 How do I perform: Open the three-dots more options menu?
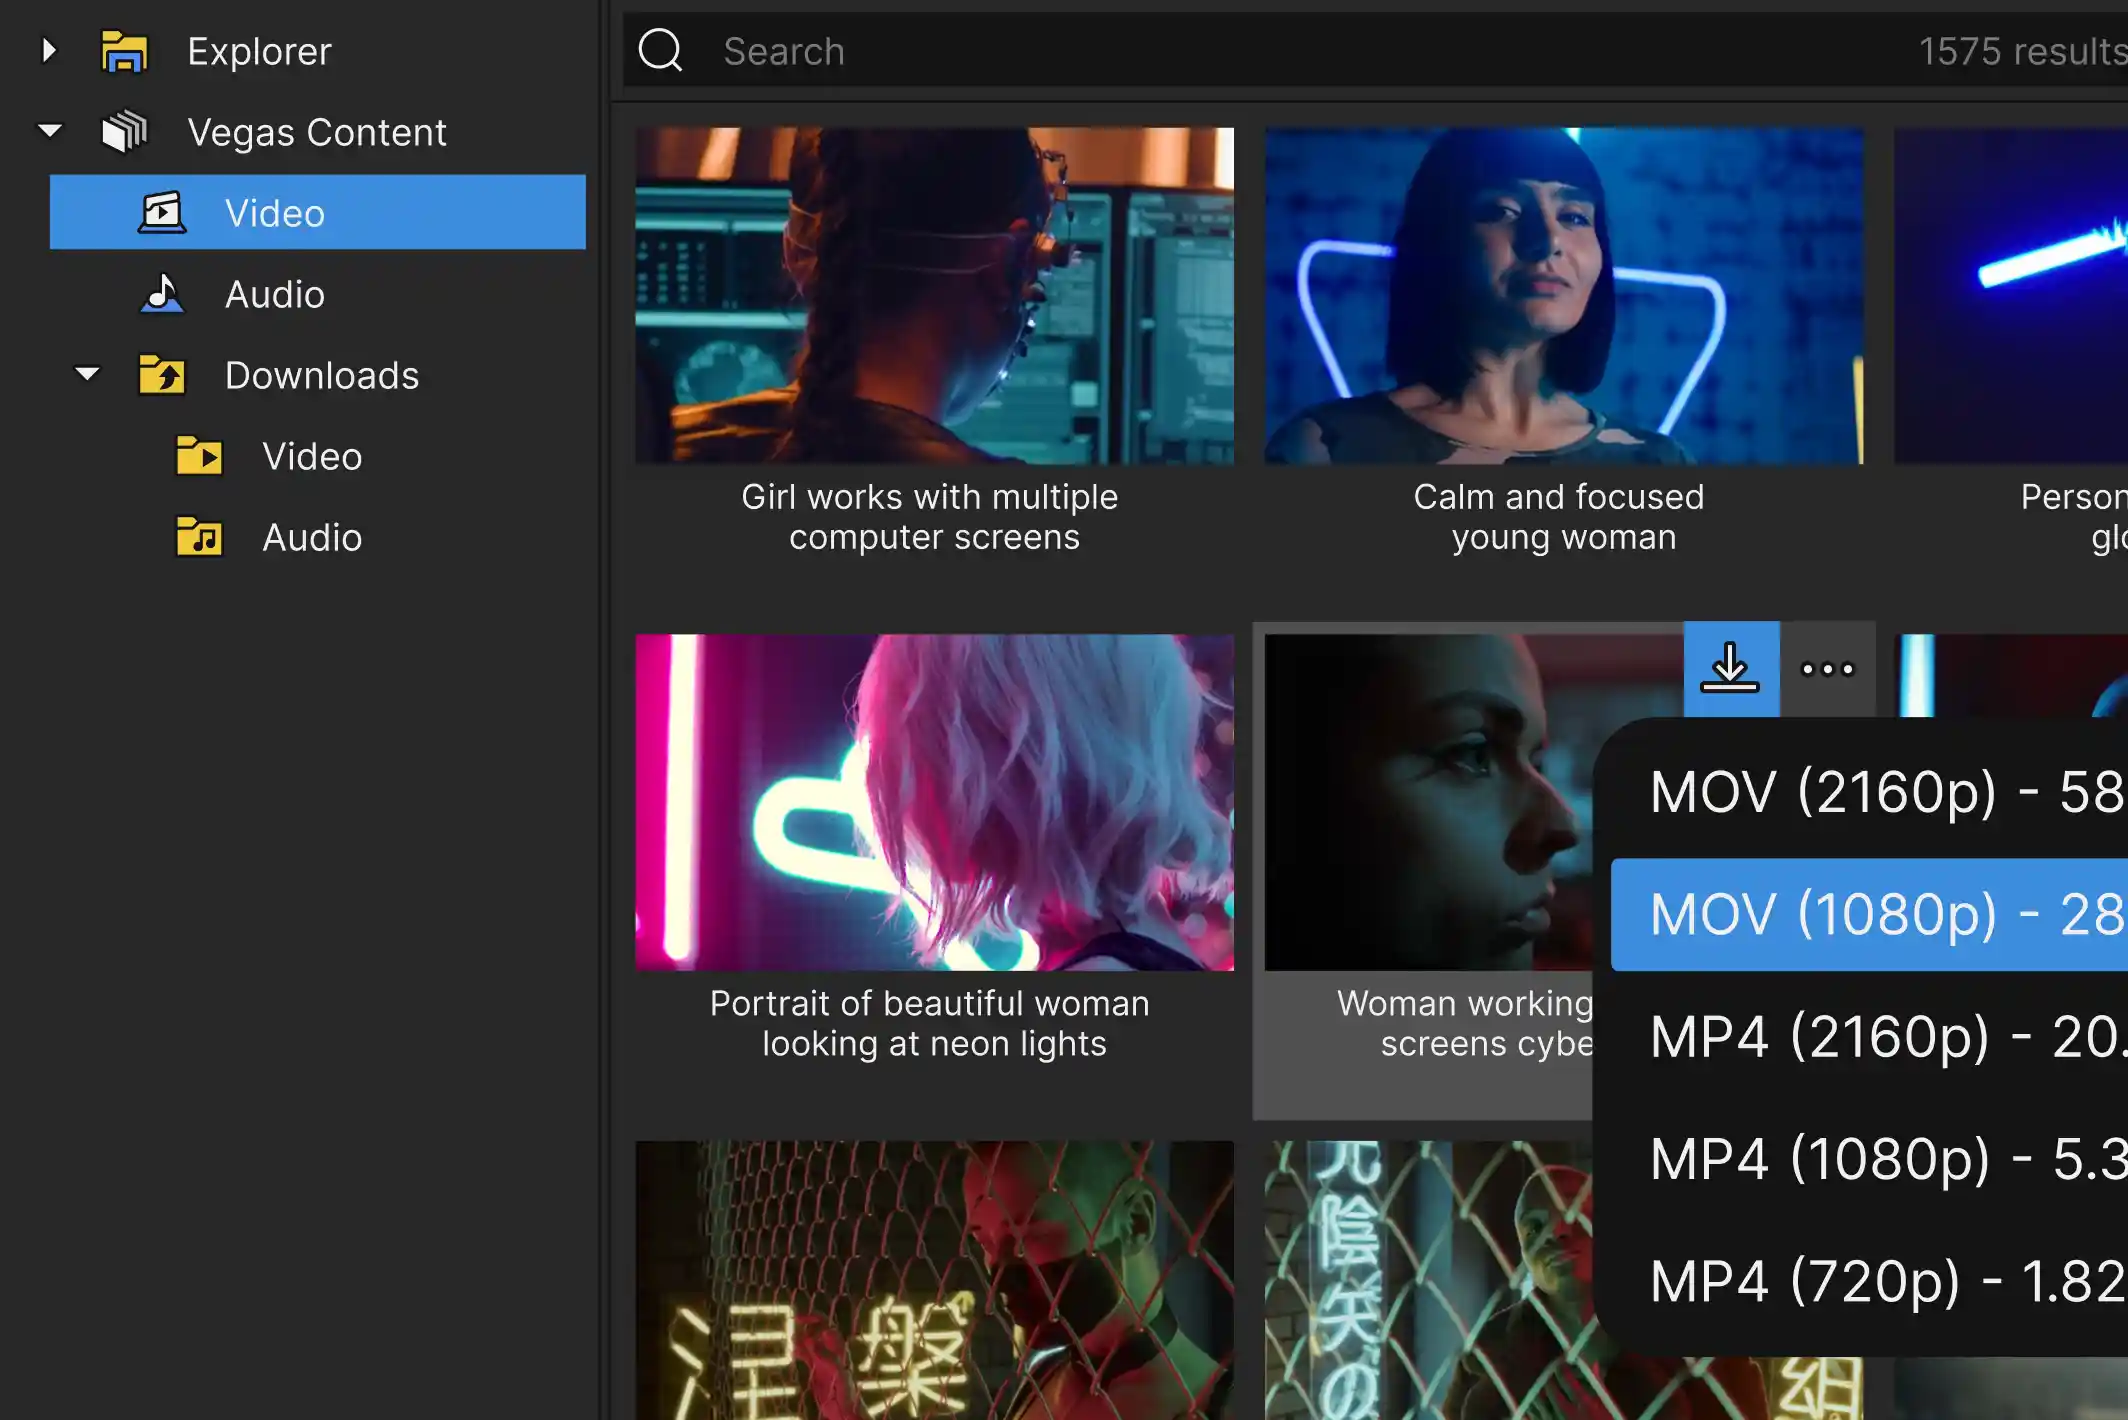[x=1827, y=668]
